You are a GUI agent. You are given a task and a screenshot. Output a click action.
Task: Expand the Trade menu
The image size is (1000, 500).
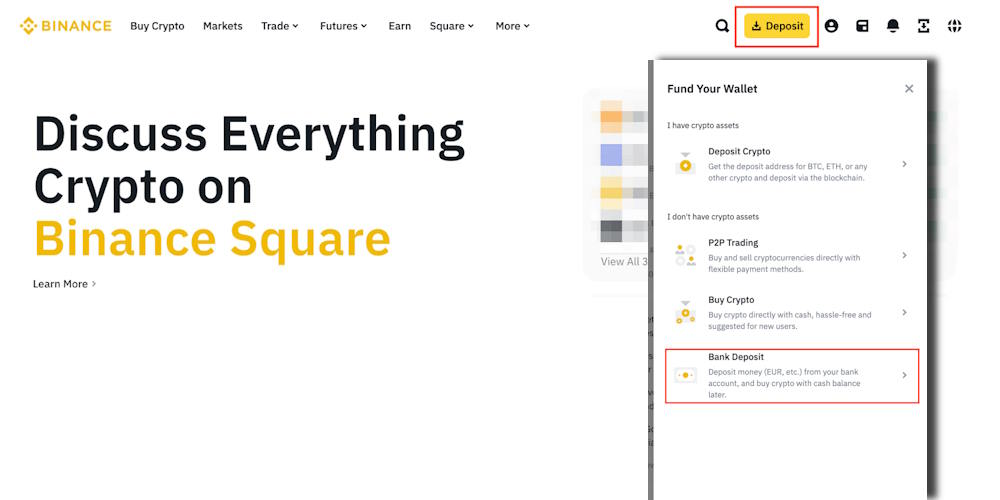click(x=280, y=26)
